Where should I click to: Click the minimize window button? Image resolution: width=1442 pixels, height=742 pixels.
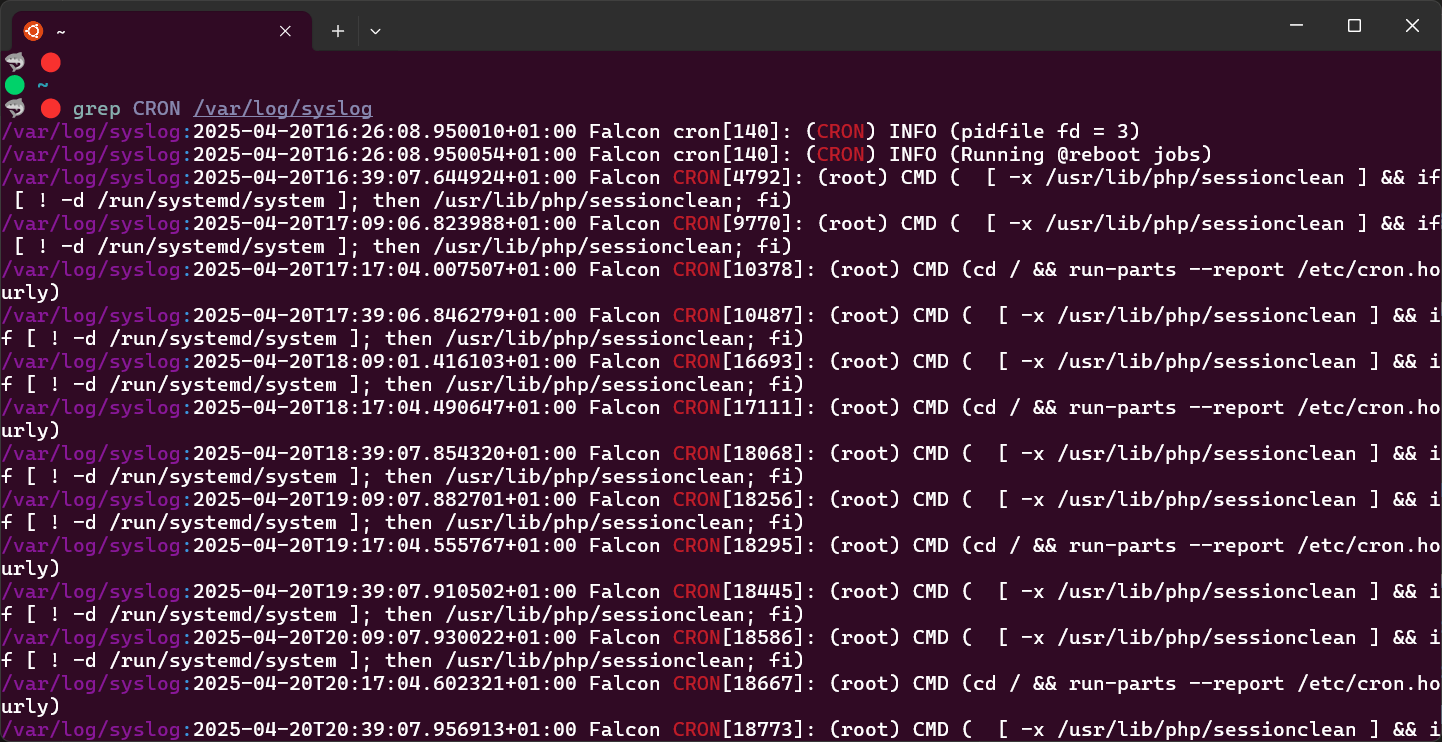coord(1296,25)
